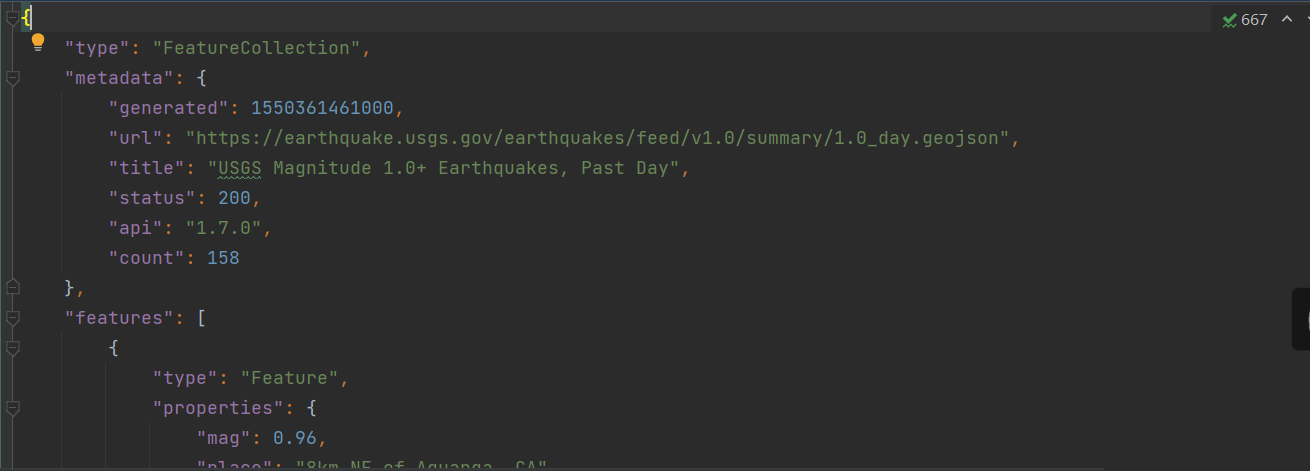Click the dark floating widget at right edge
The height and width of the screenshot is (471, 1310).
1300,320
